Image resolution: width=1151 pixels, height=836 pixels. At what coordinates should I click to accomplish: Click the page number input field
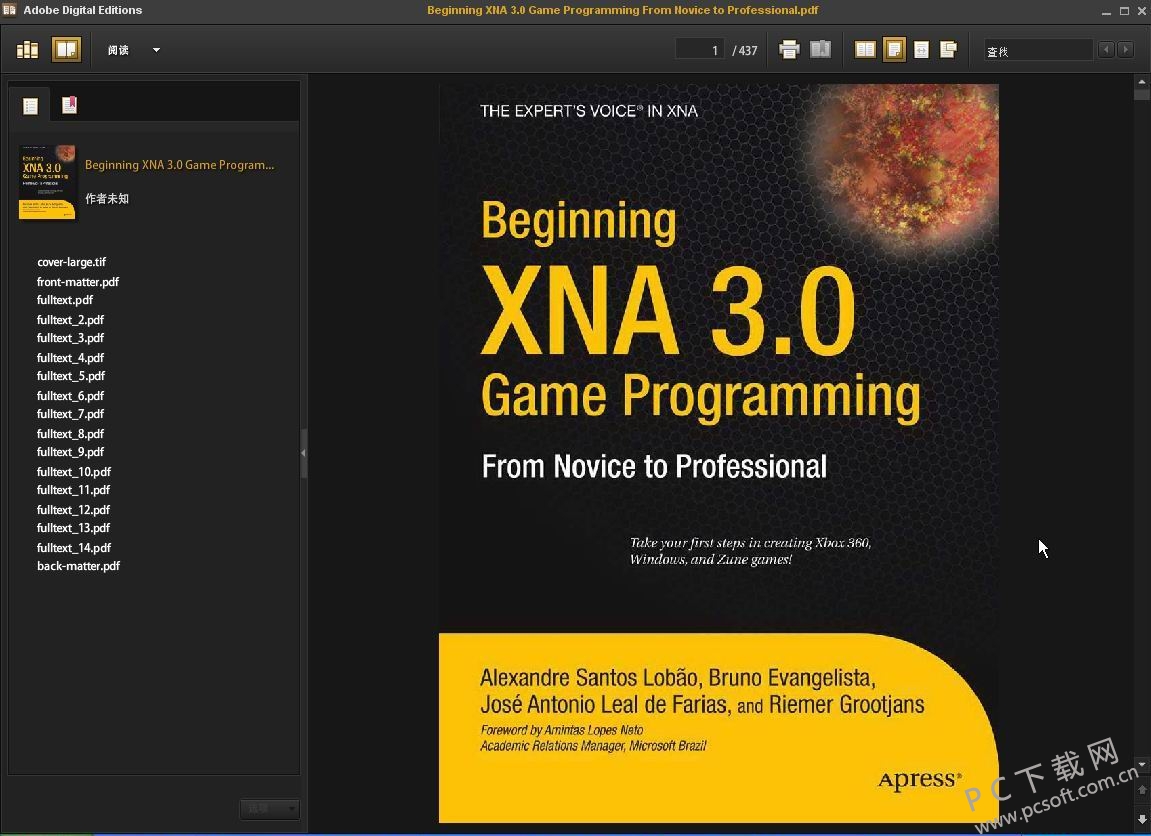[x=700, y=50]
